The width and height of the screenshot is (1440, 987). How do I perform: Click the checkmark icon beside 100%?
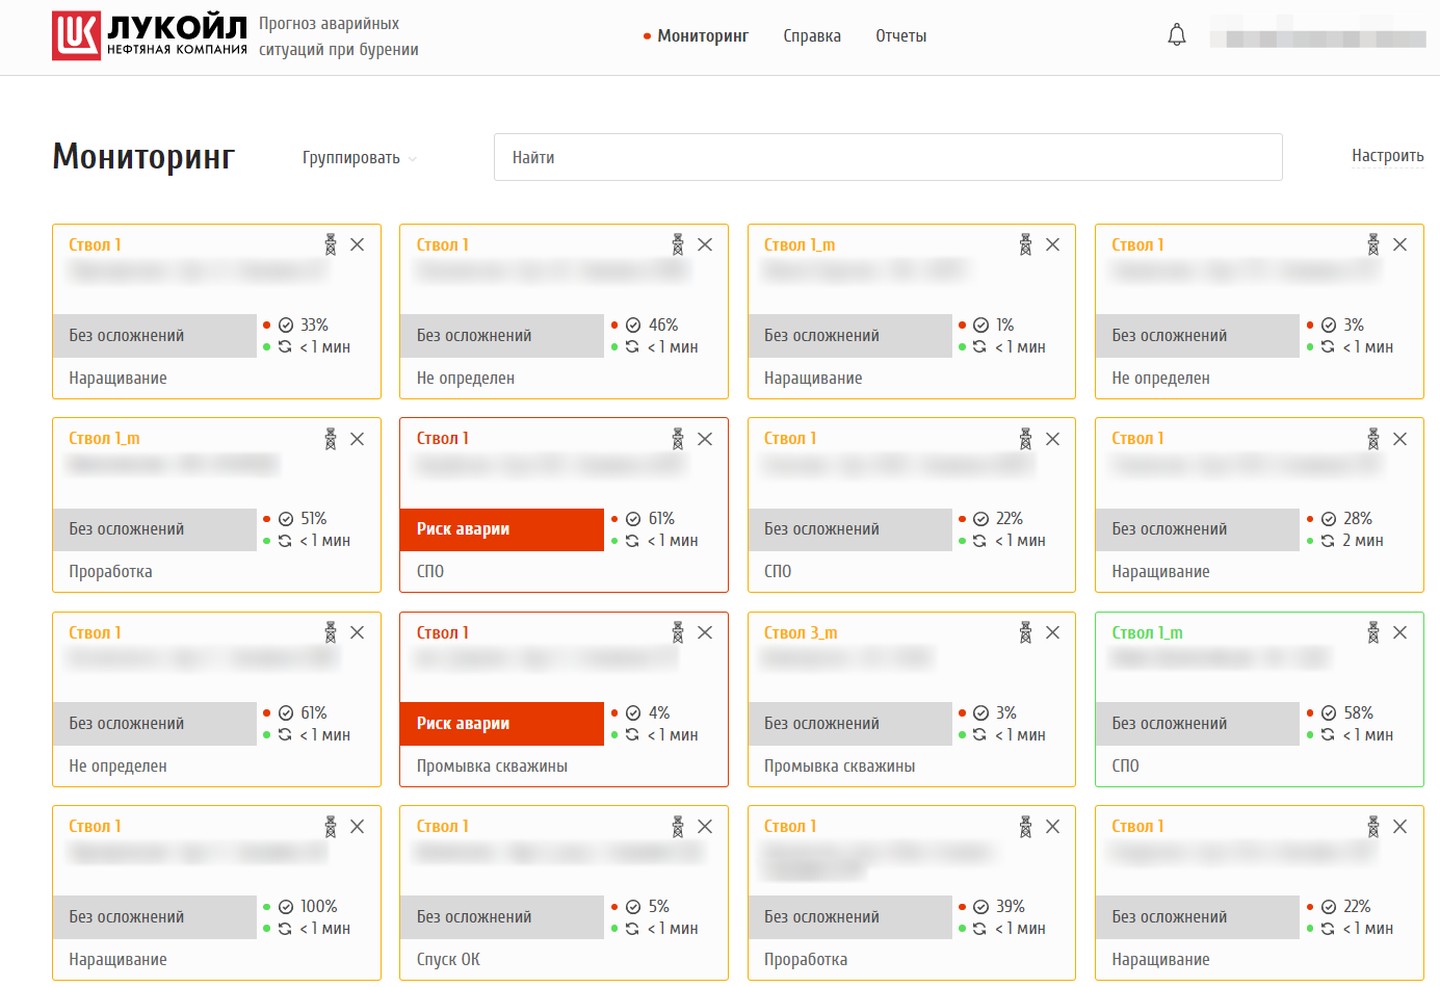[286, 907]
